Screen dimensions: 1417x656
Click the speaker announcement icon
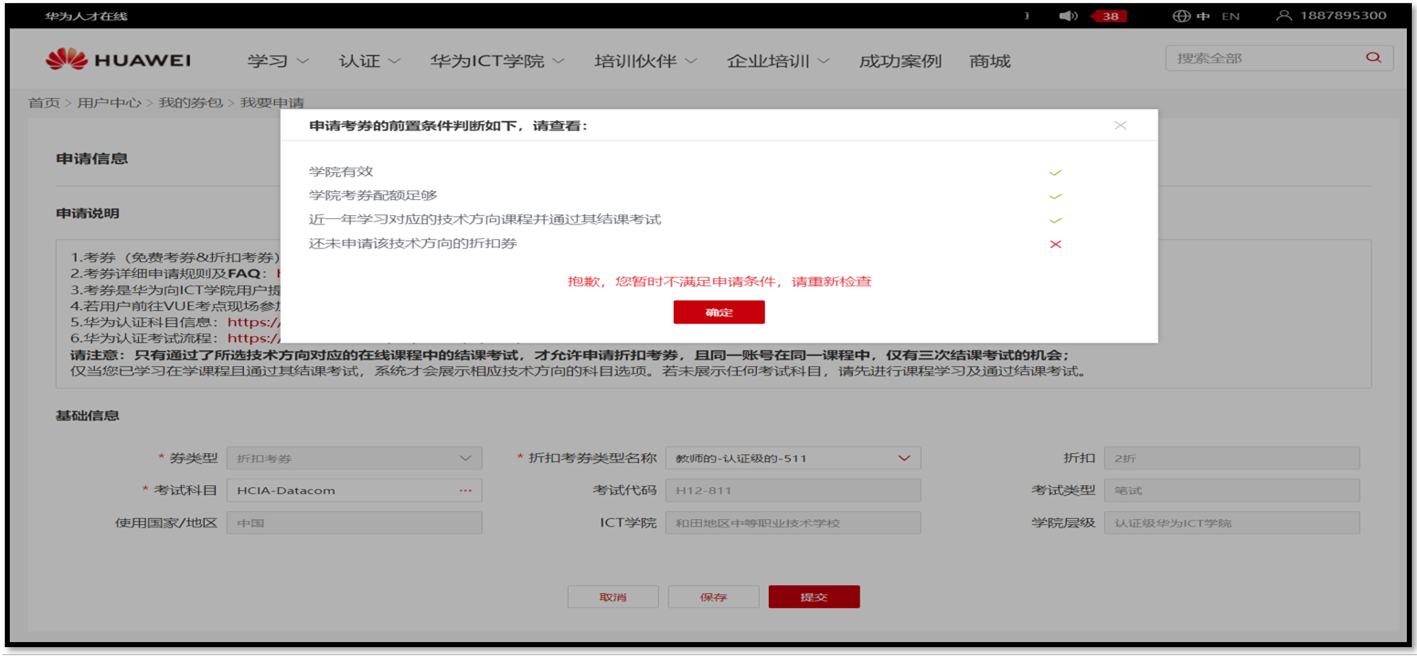(1068, 16)
